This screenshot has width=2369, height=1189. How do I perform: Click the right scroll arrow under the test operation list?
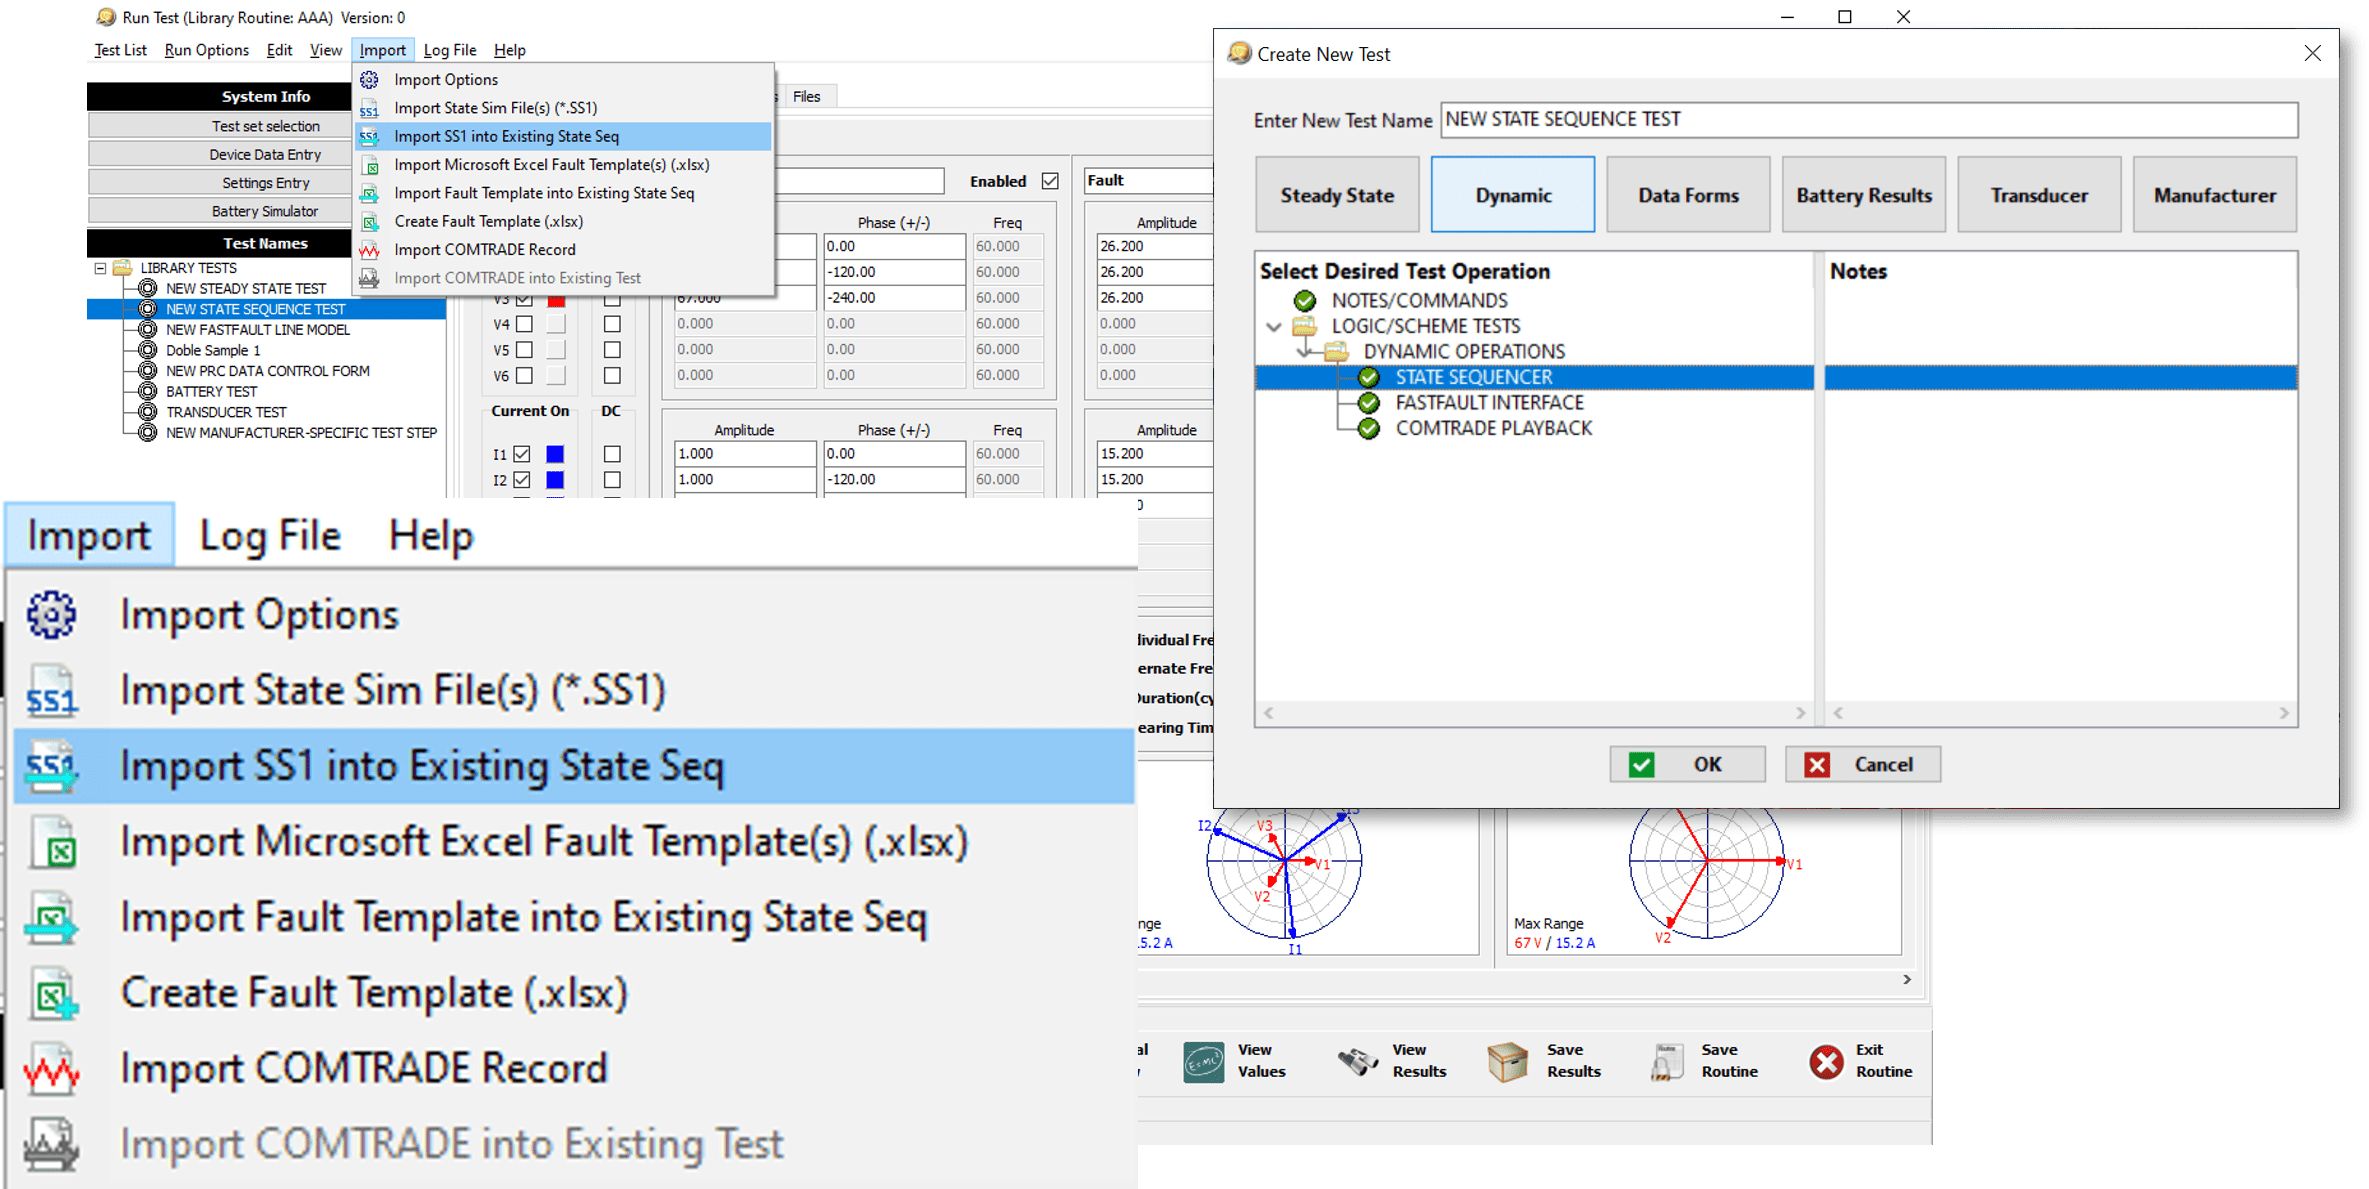[x=1800, y=713]
